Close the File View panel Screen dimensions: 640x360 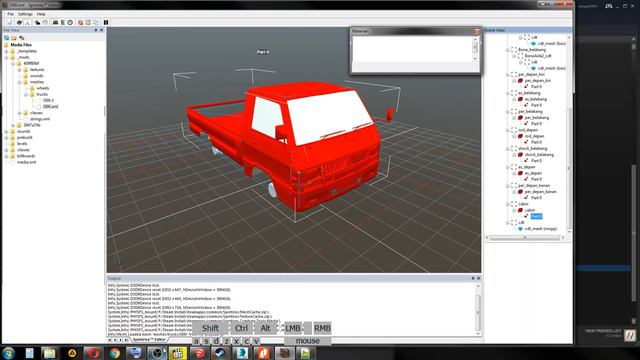click(x=102, y=30)
